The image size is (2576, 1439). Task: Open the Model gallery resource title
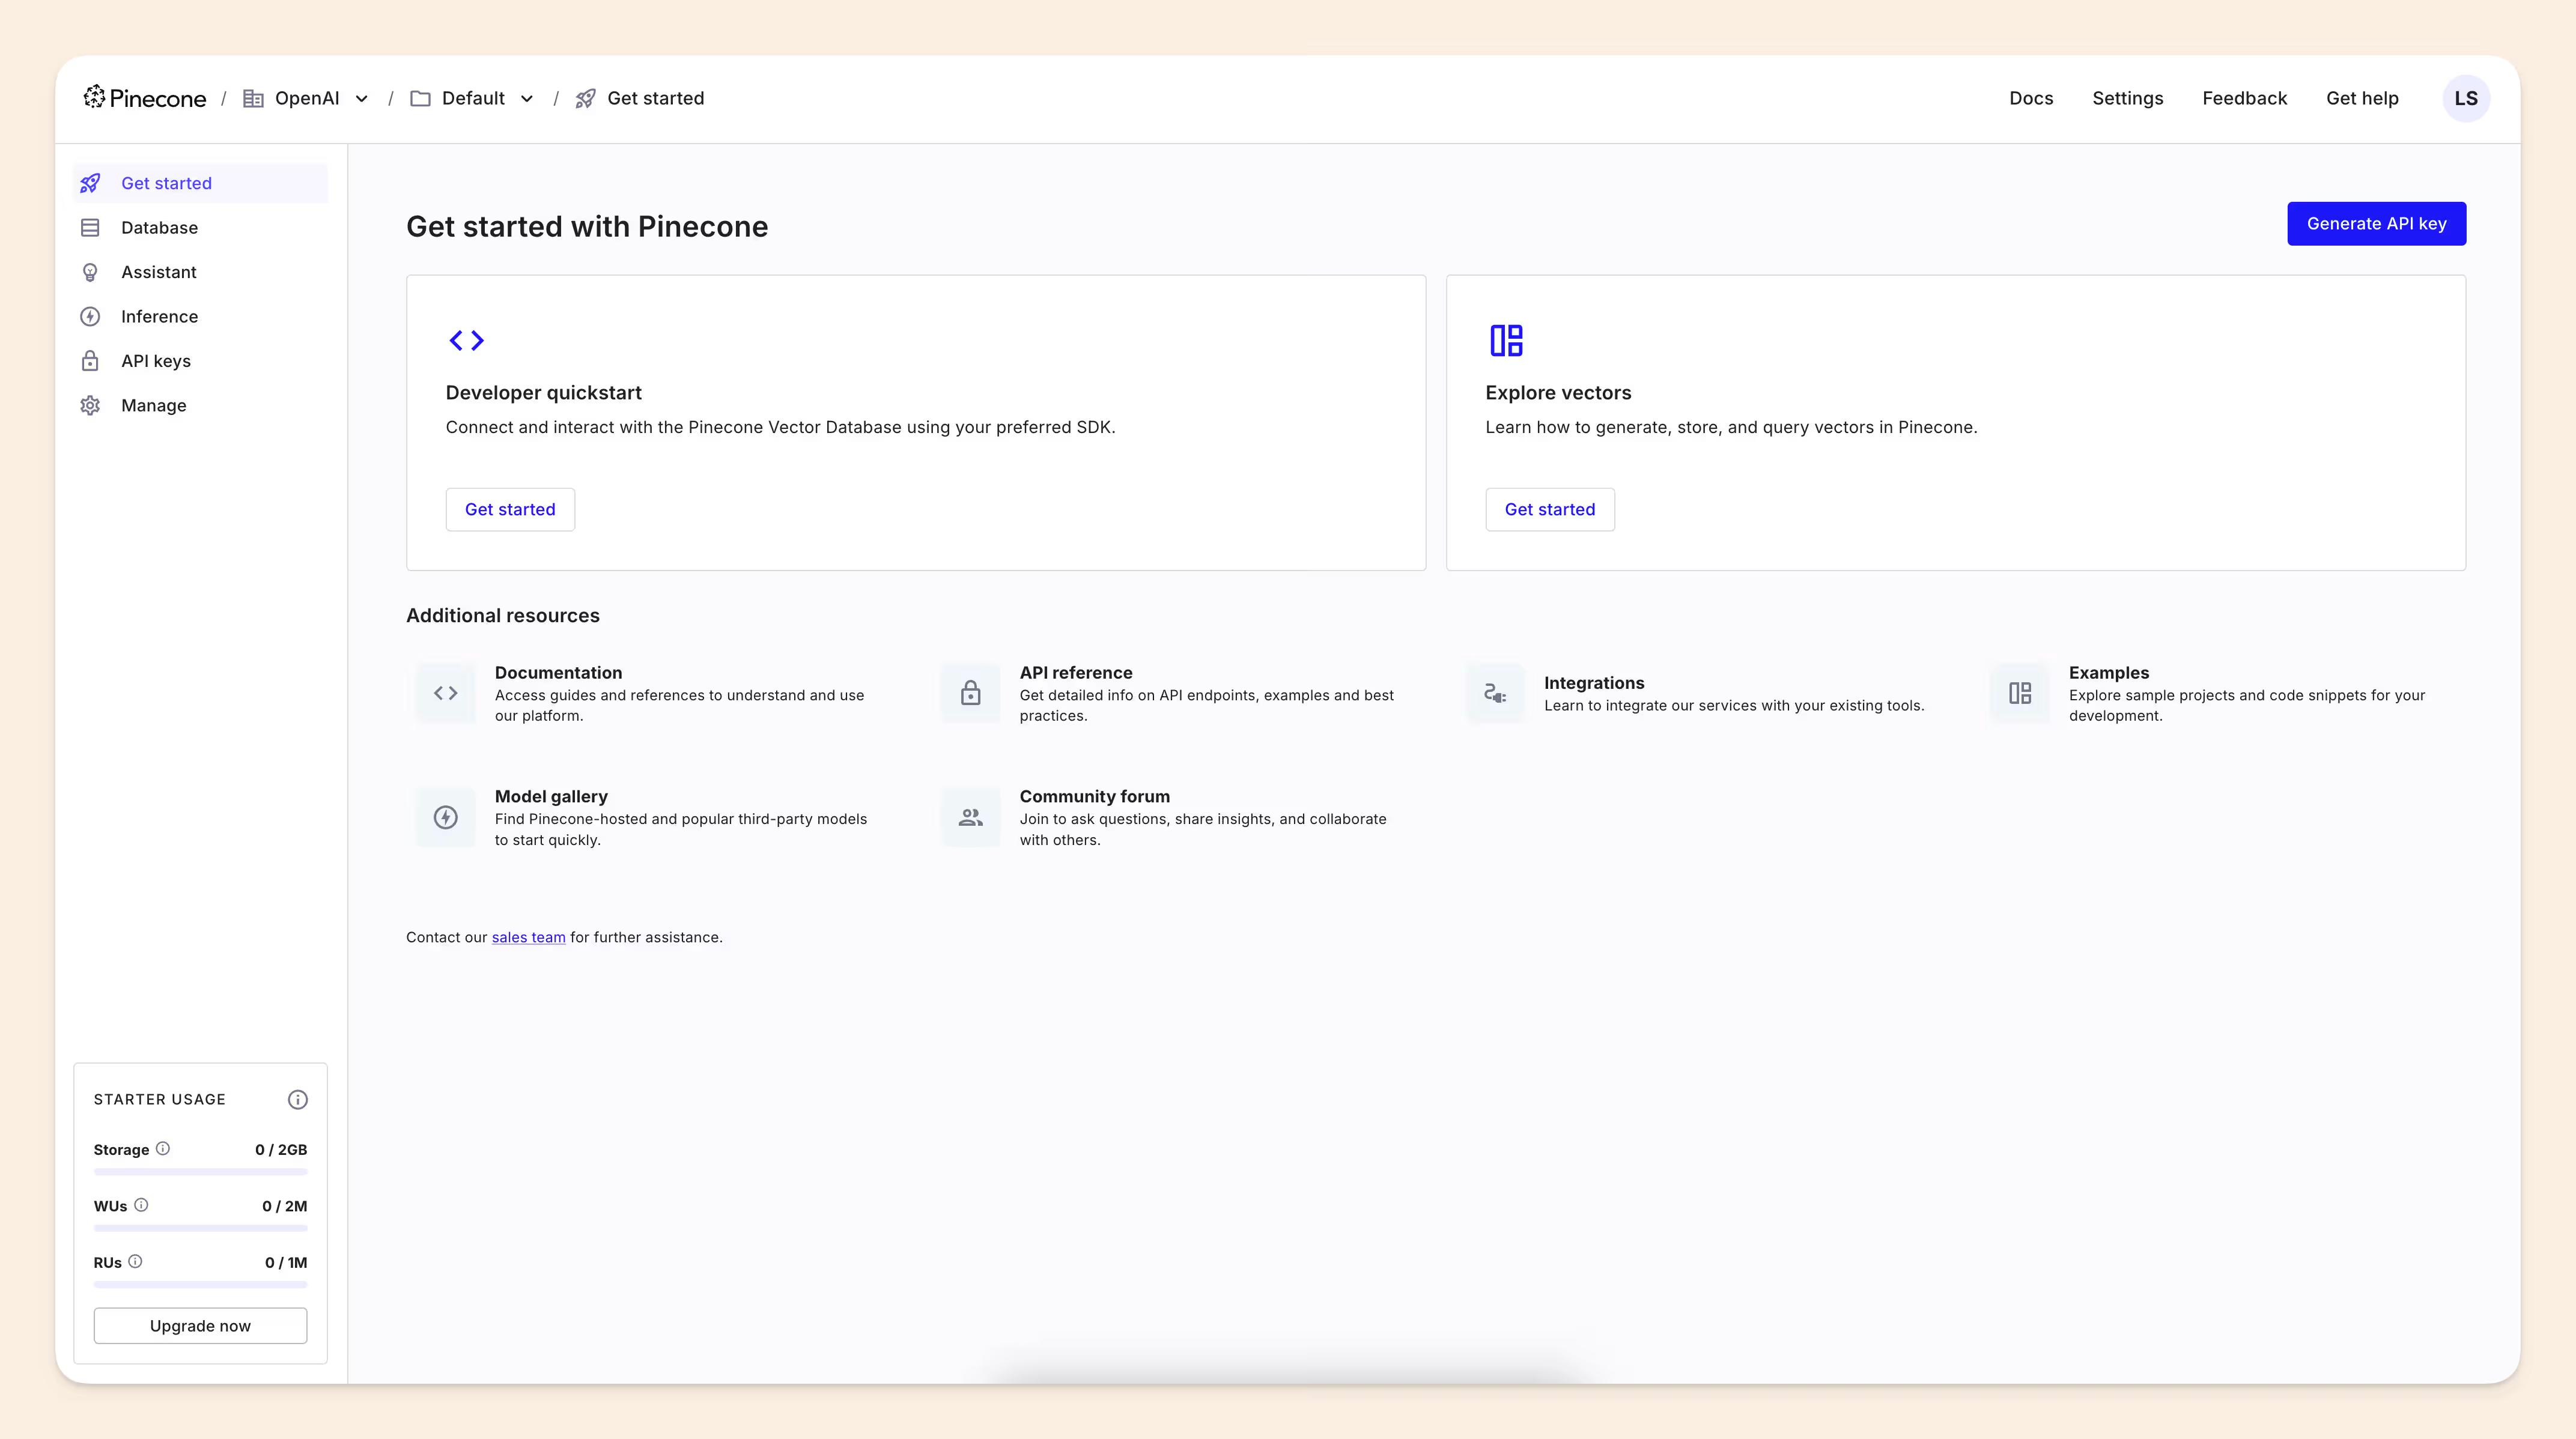coord(551,796)
